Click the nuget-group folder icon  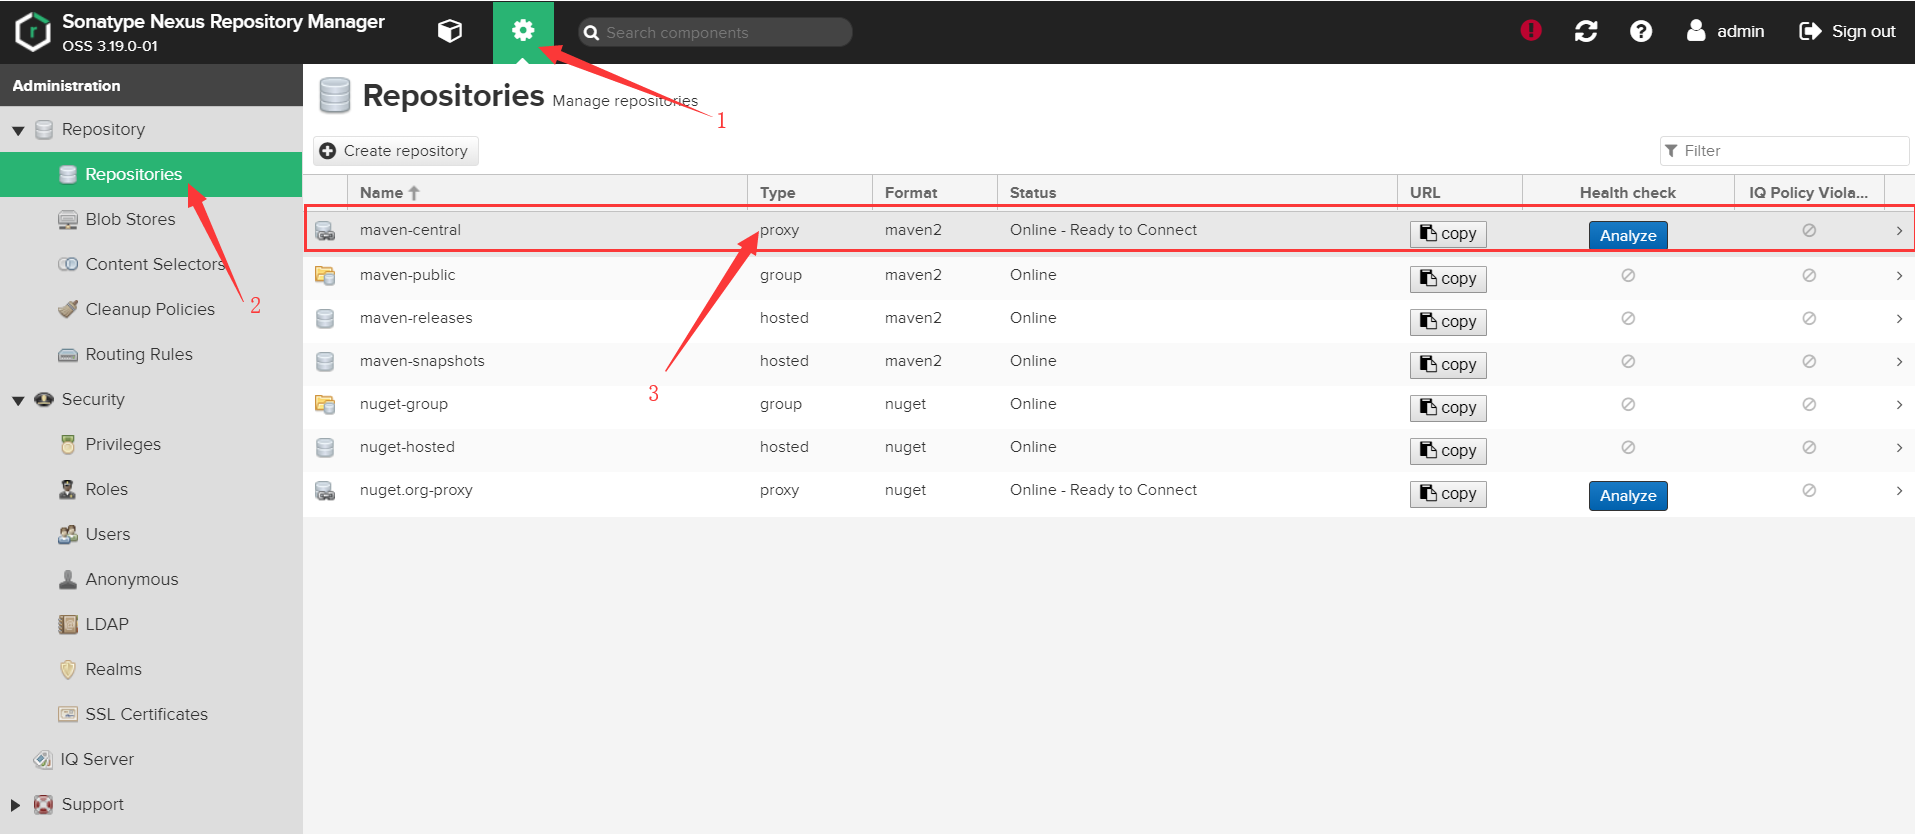[x=325, y=405]
